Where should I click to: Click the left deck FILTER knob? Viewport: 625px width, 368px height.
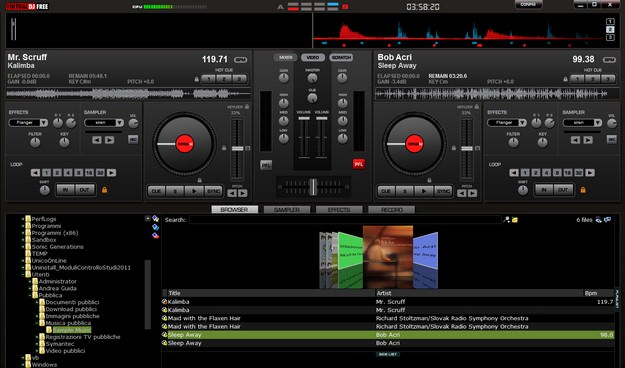(x=35, y=142)
